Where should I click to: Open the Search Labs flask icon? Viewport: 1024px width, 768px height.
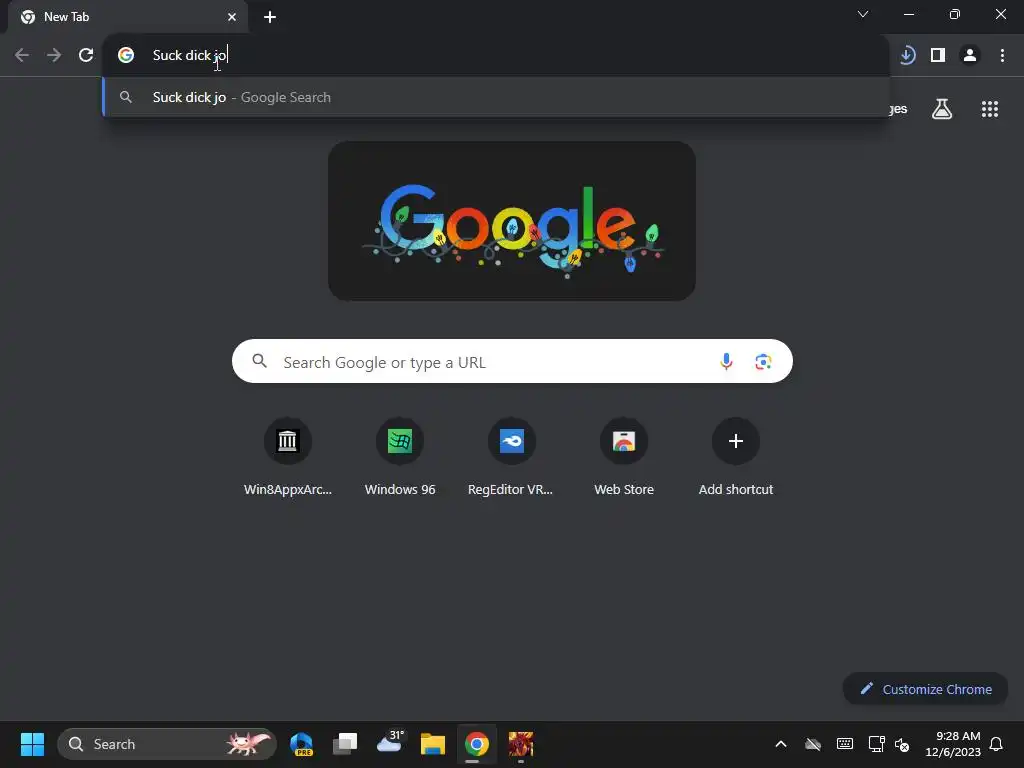pyautogui.click(x=942, y=109)
